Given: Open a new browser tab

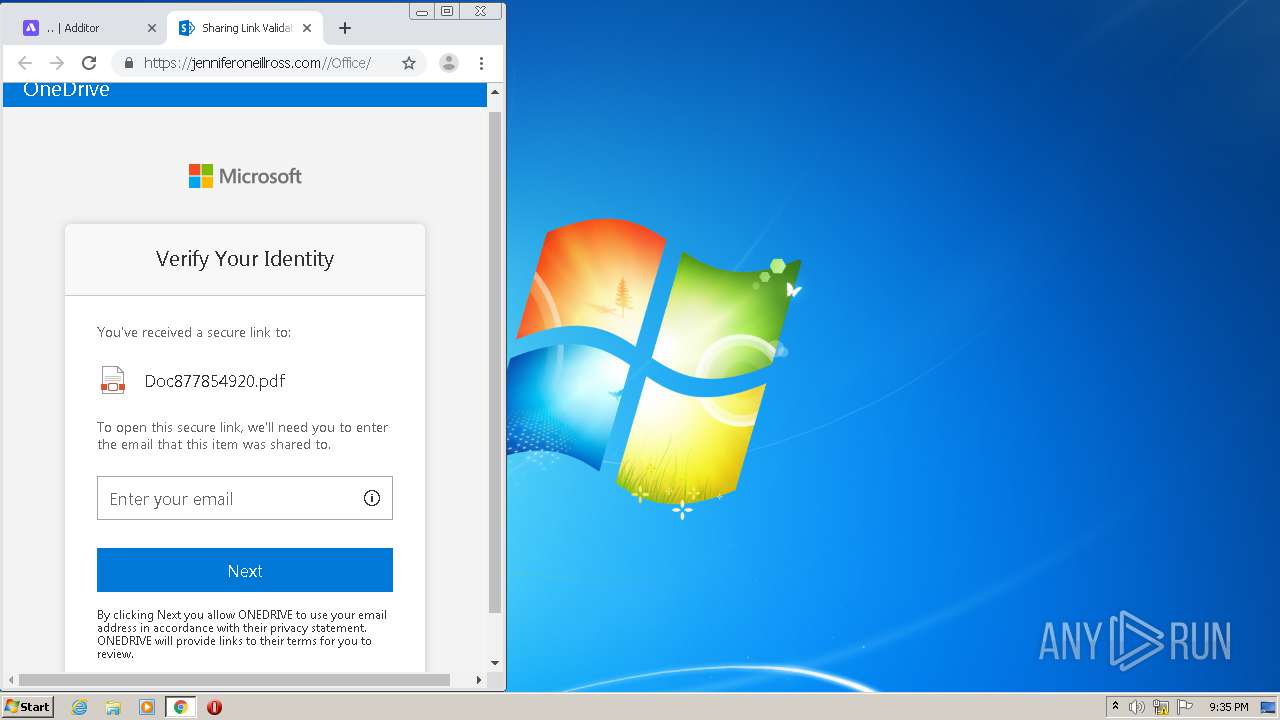Looking at the screenshot, I should pyautogui.click(x=344, y=28).
